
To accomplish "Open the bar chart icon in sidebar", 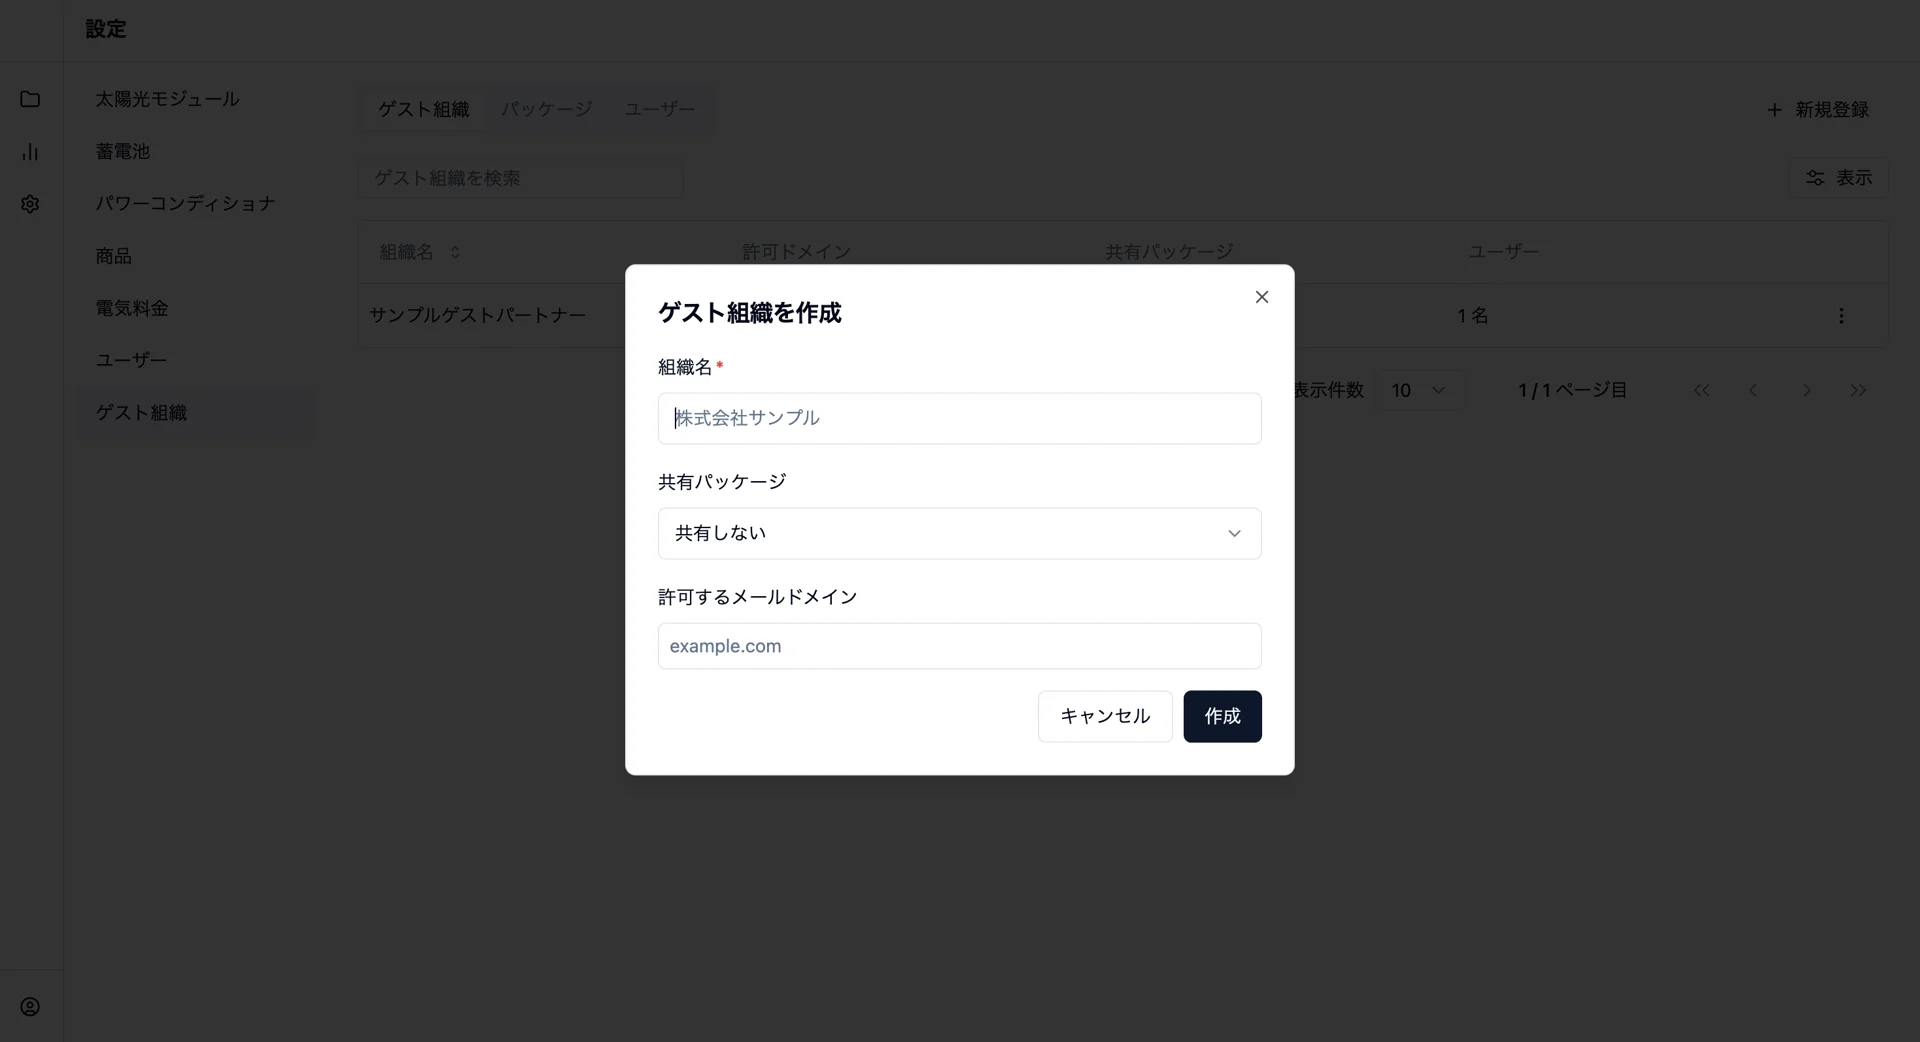I will point(30,152).
